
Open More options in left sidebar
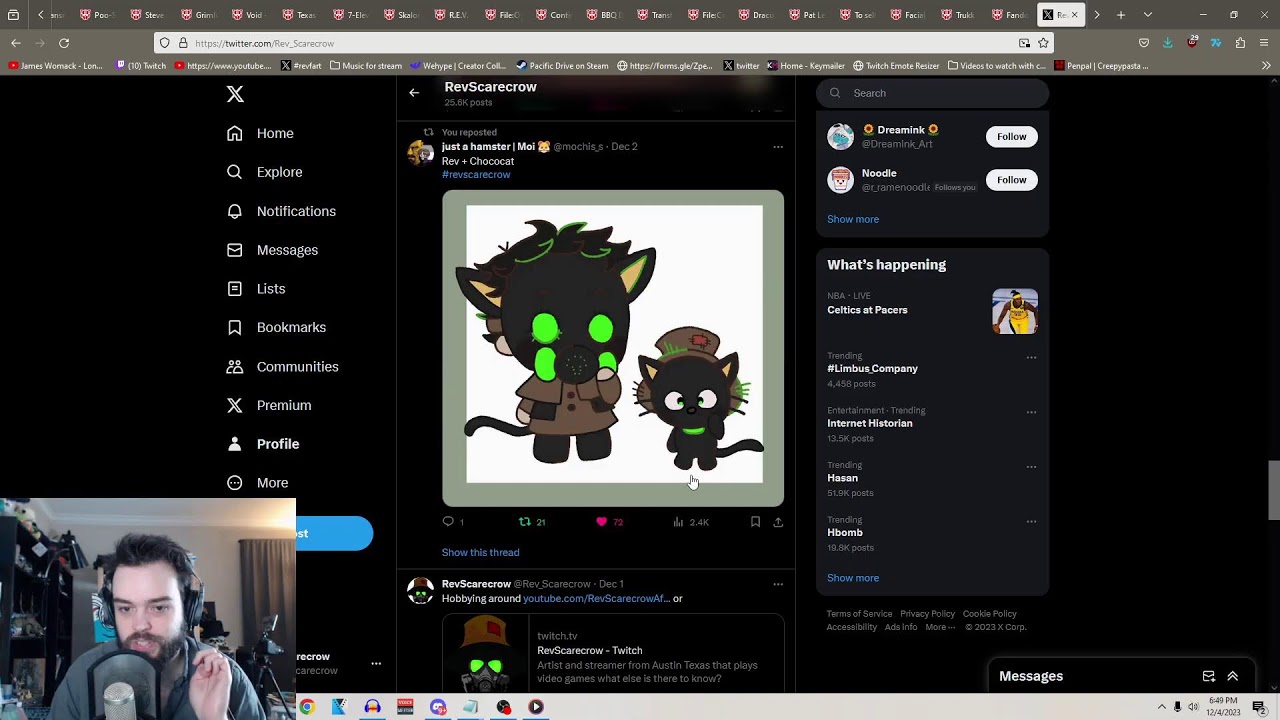(258, 483)
